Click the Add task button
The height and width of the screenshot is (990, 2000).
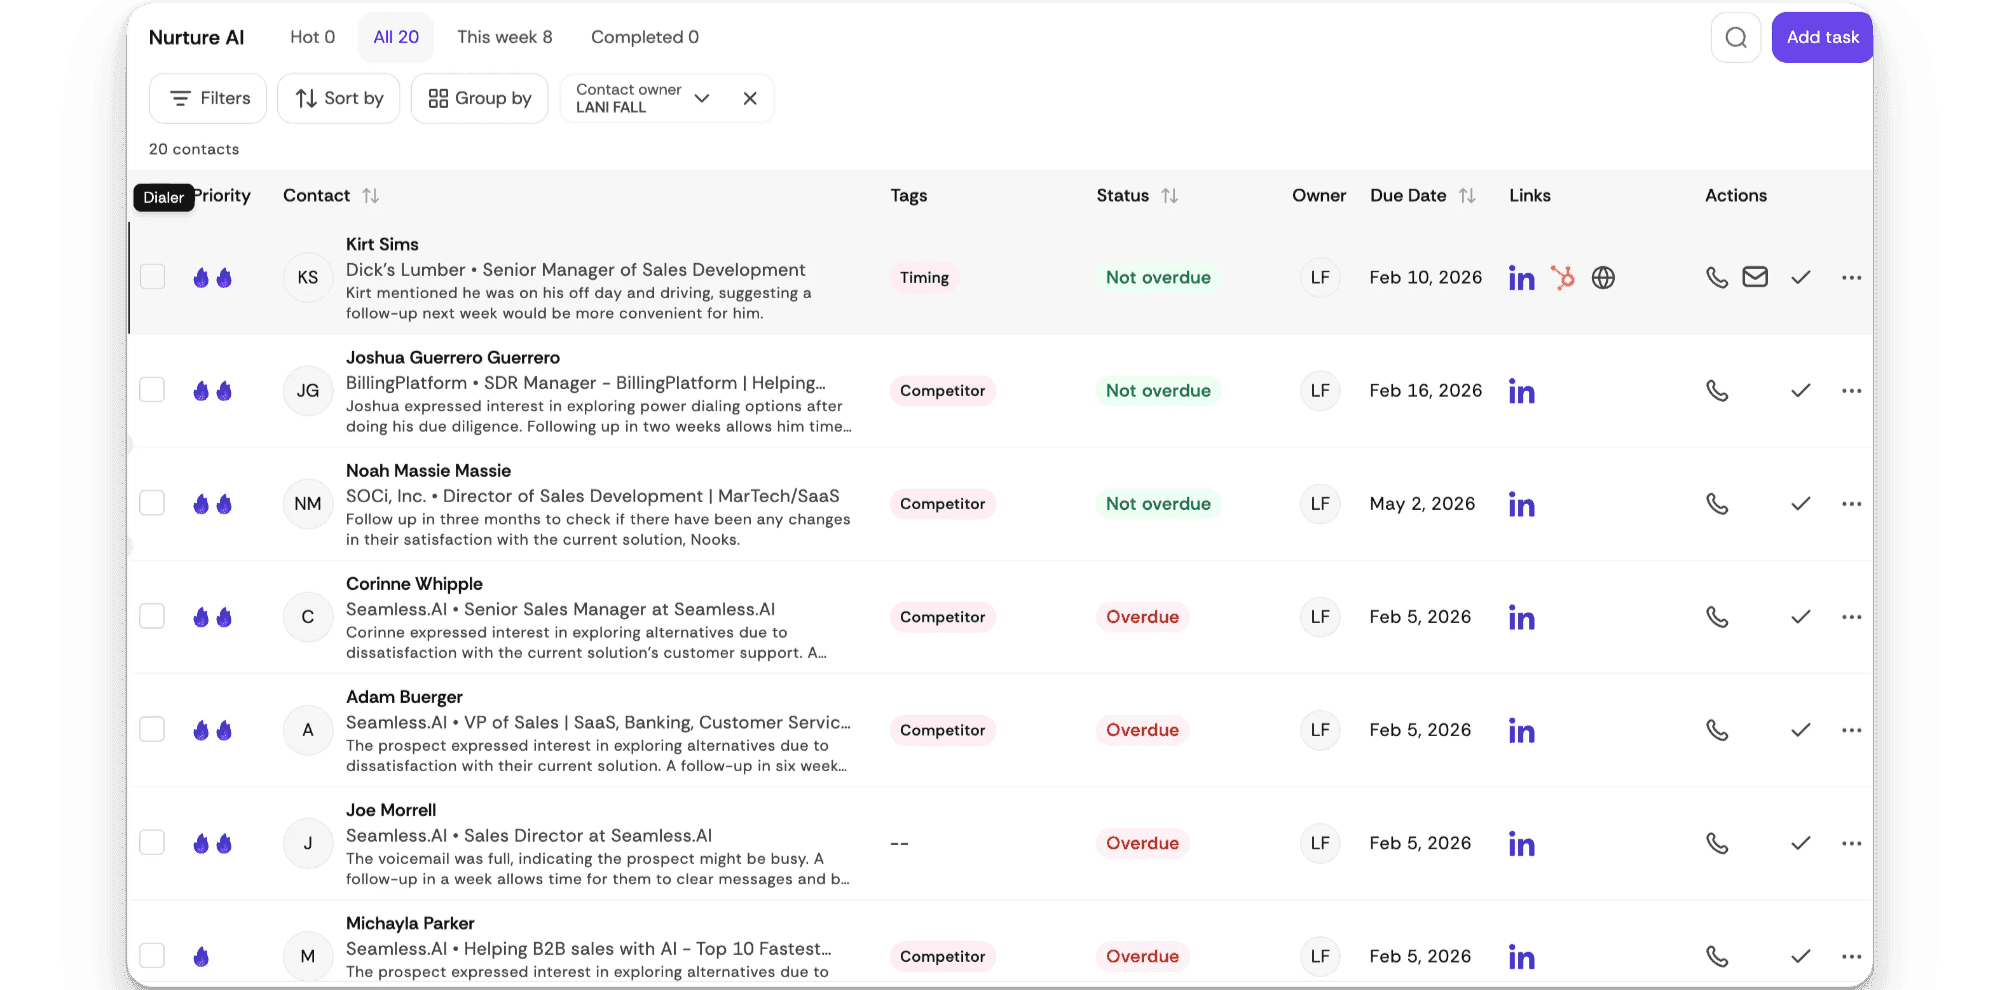coord(1822,37)
